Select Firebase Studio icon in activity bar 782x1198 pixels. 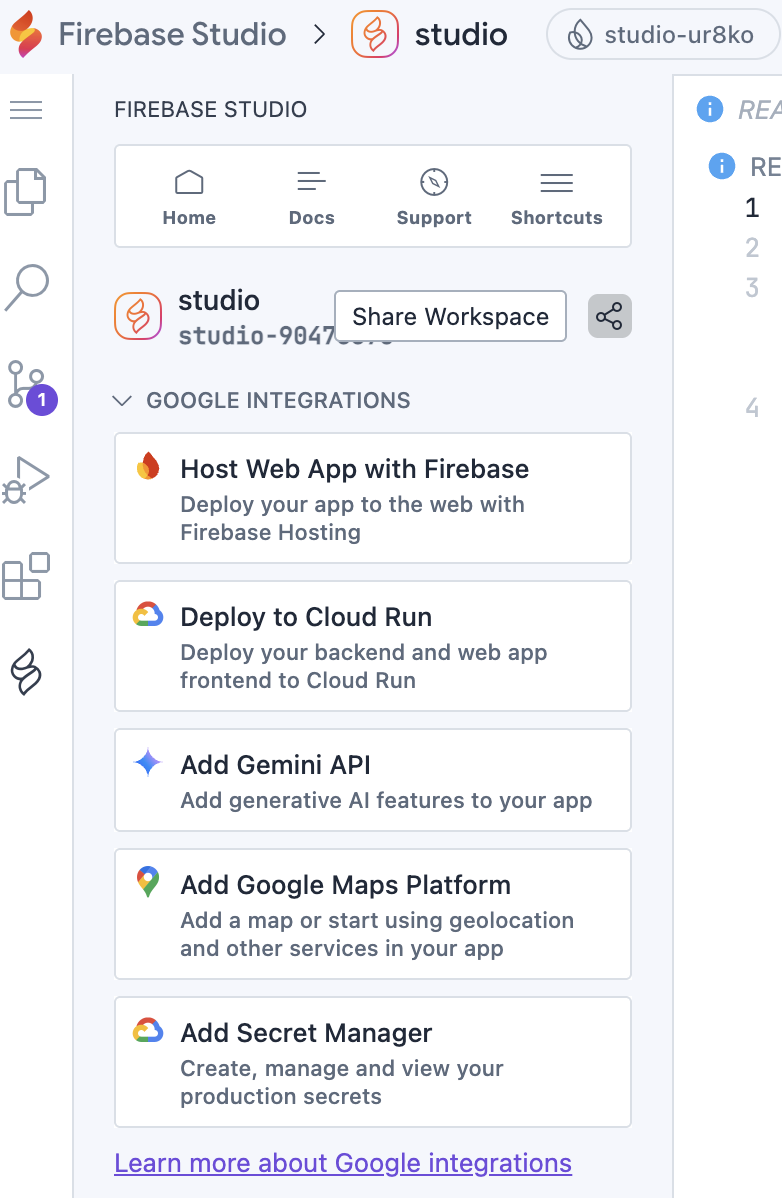click(26, 672)
